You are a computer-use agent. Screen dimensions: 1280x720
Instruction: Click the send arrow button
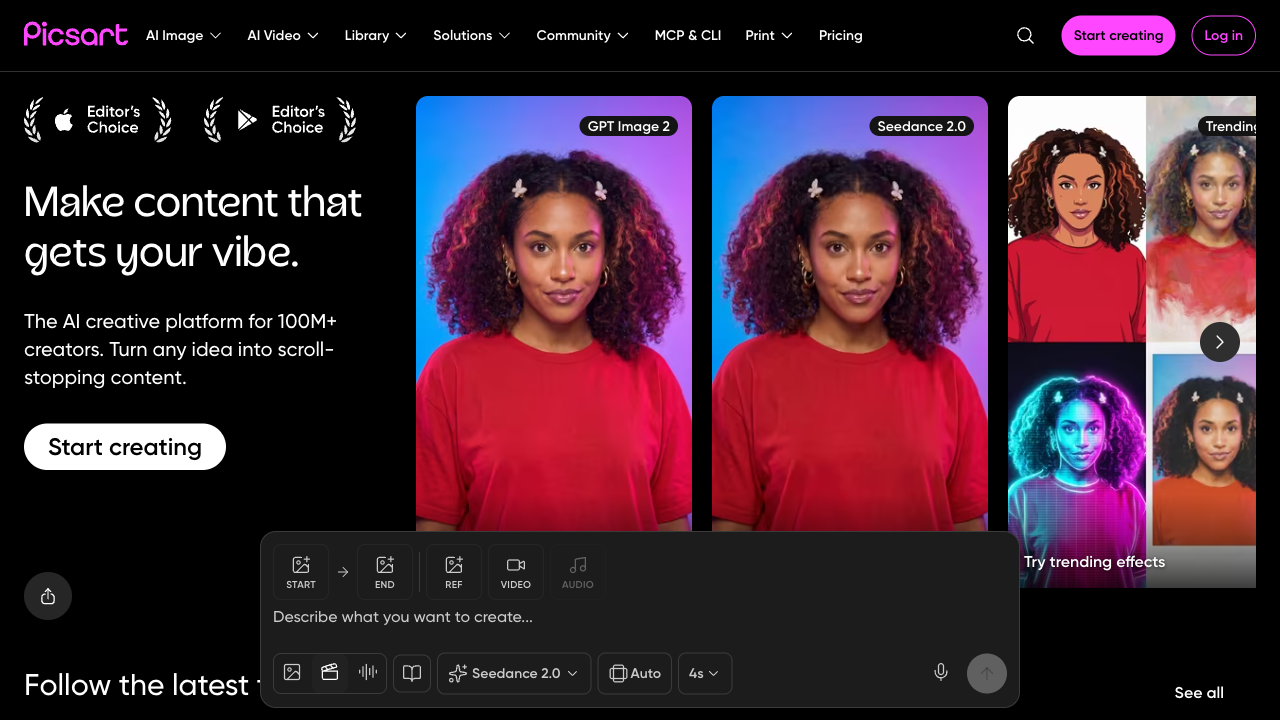[987, 673]
